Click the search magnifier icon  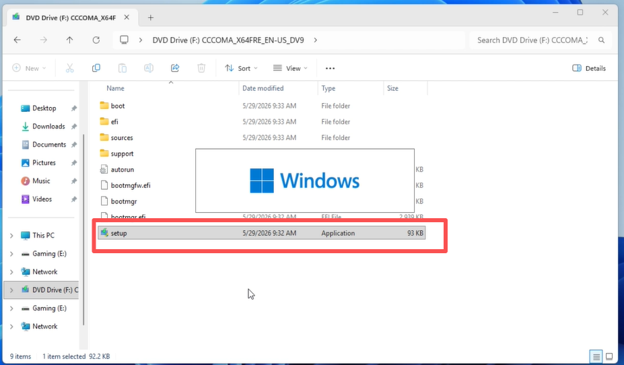coord(601,40)
